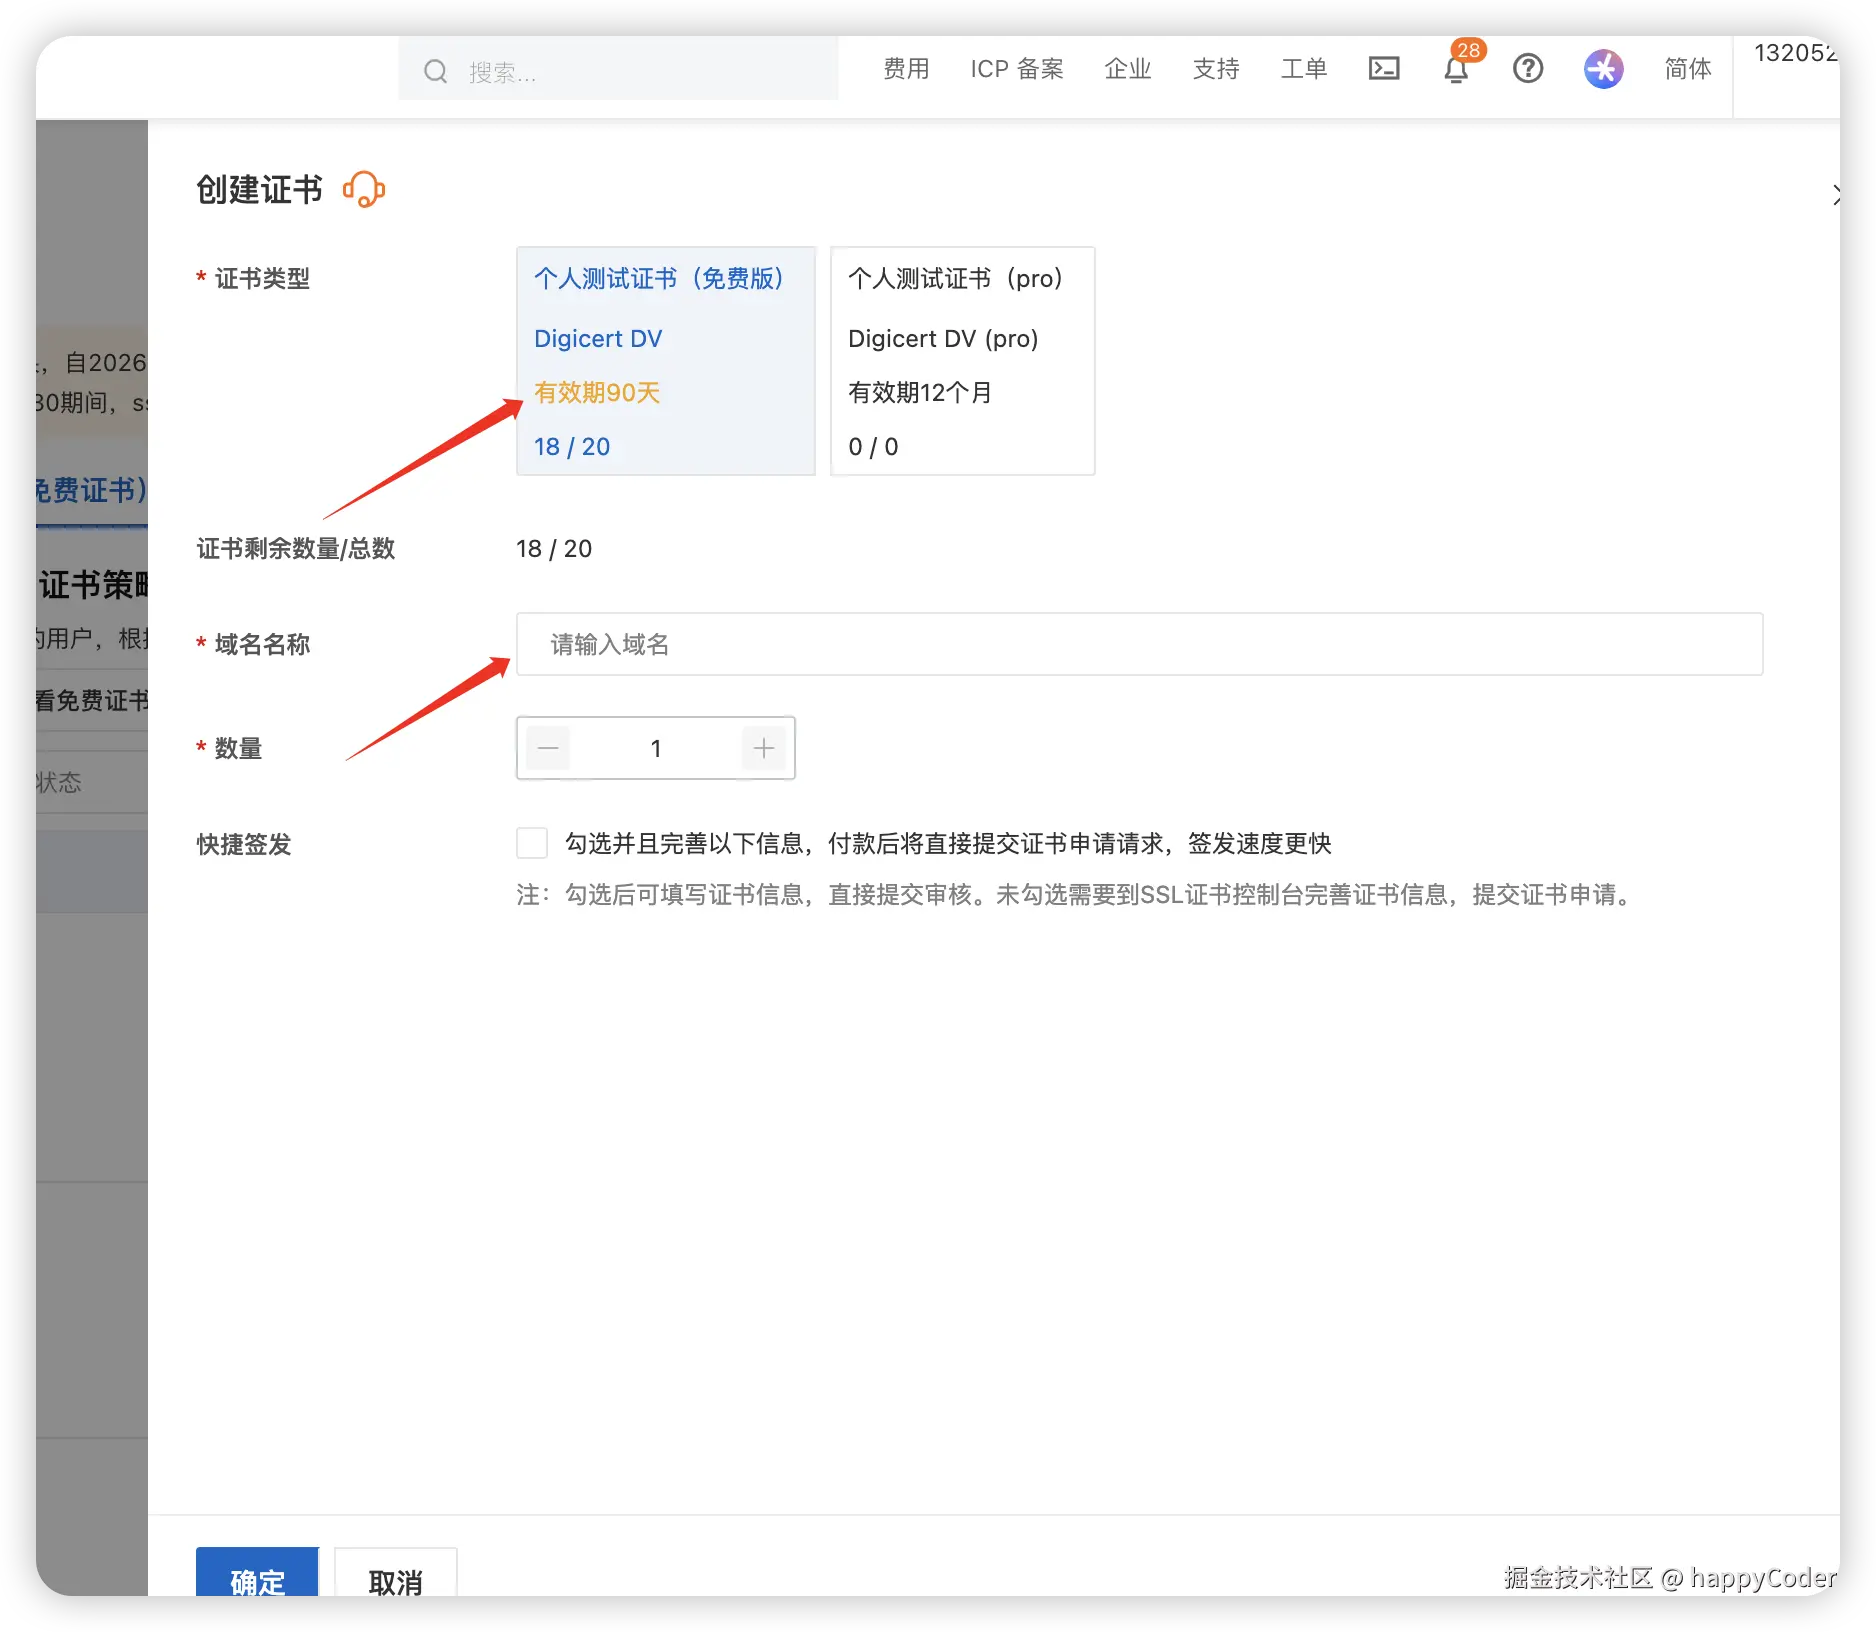Screen dimensions: 1876x1632
Task: Open the AI assistant star icon
Action: pyautogui.click(x=1603, y=69)
